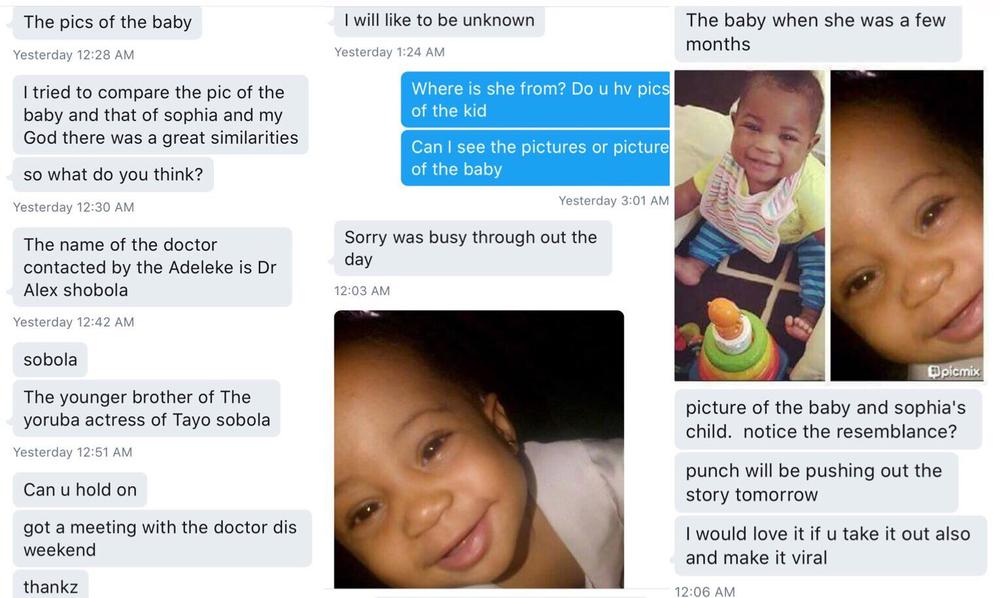Viewport: 1000px width, 598px height.
Task: Select 'Sorry was busy through out the day'
Action: pyautogui.click(x=473, y=248)
